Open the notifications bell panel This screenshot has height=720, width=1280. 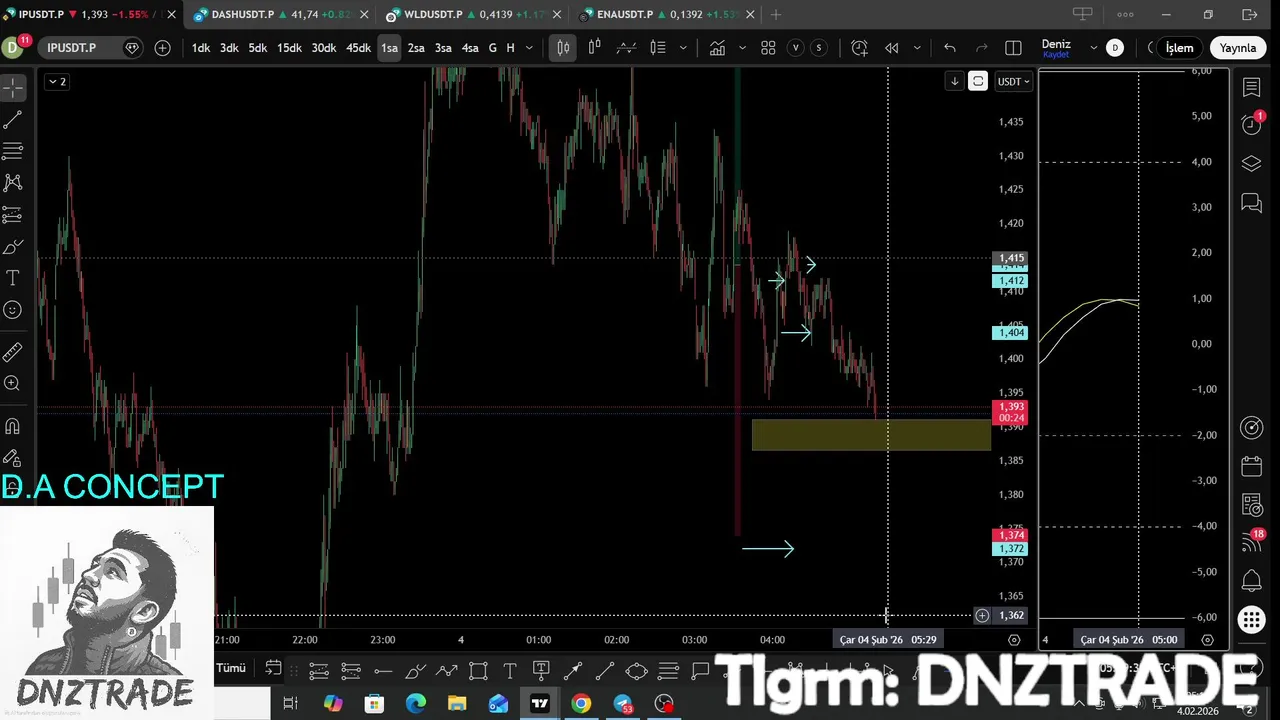1251,581
